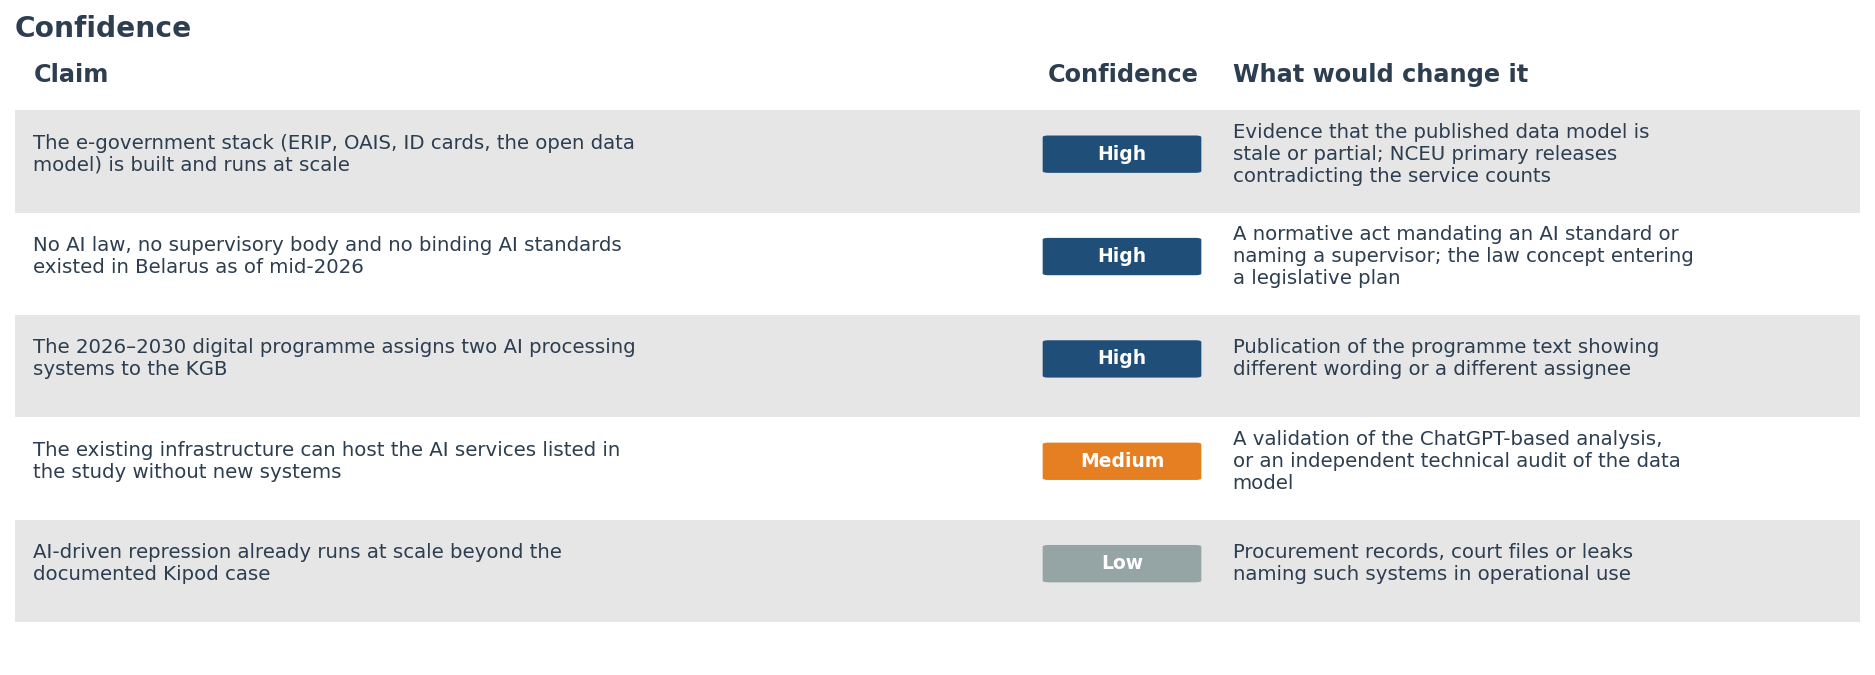Select the Claim column header
Viewport: 1875px width, 675px height.
71,75
